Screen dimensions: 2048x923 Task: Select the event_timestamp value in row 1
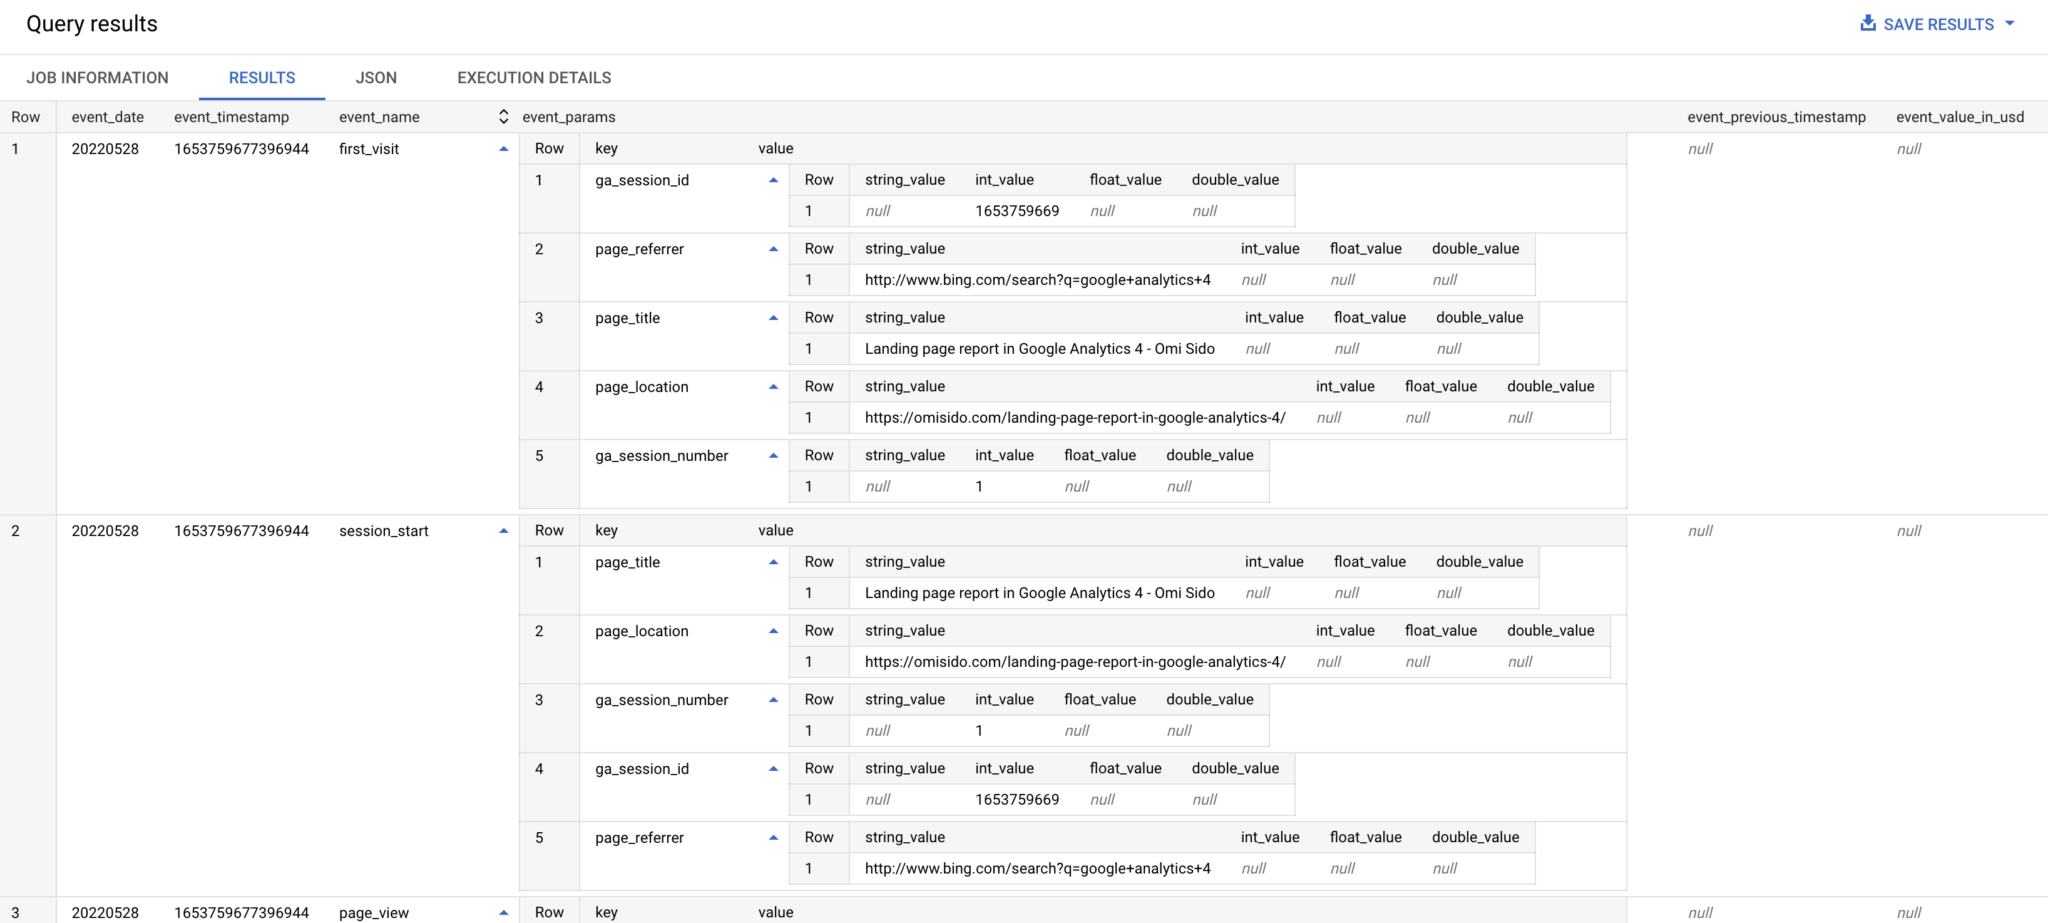click(241, 148)
